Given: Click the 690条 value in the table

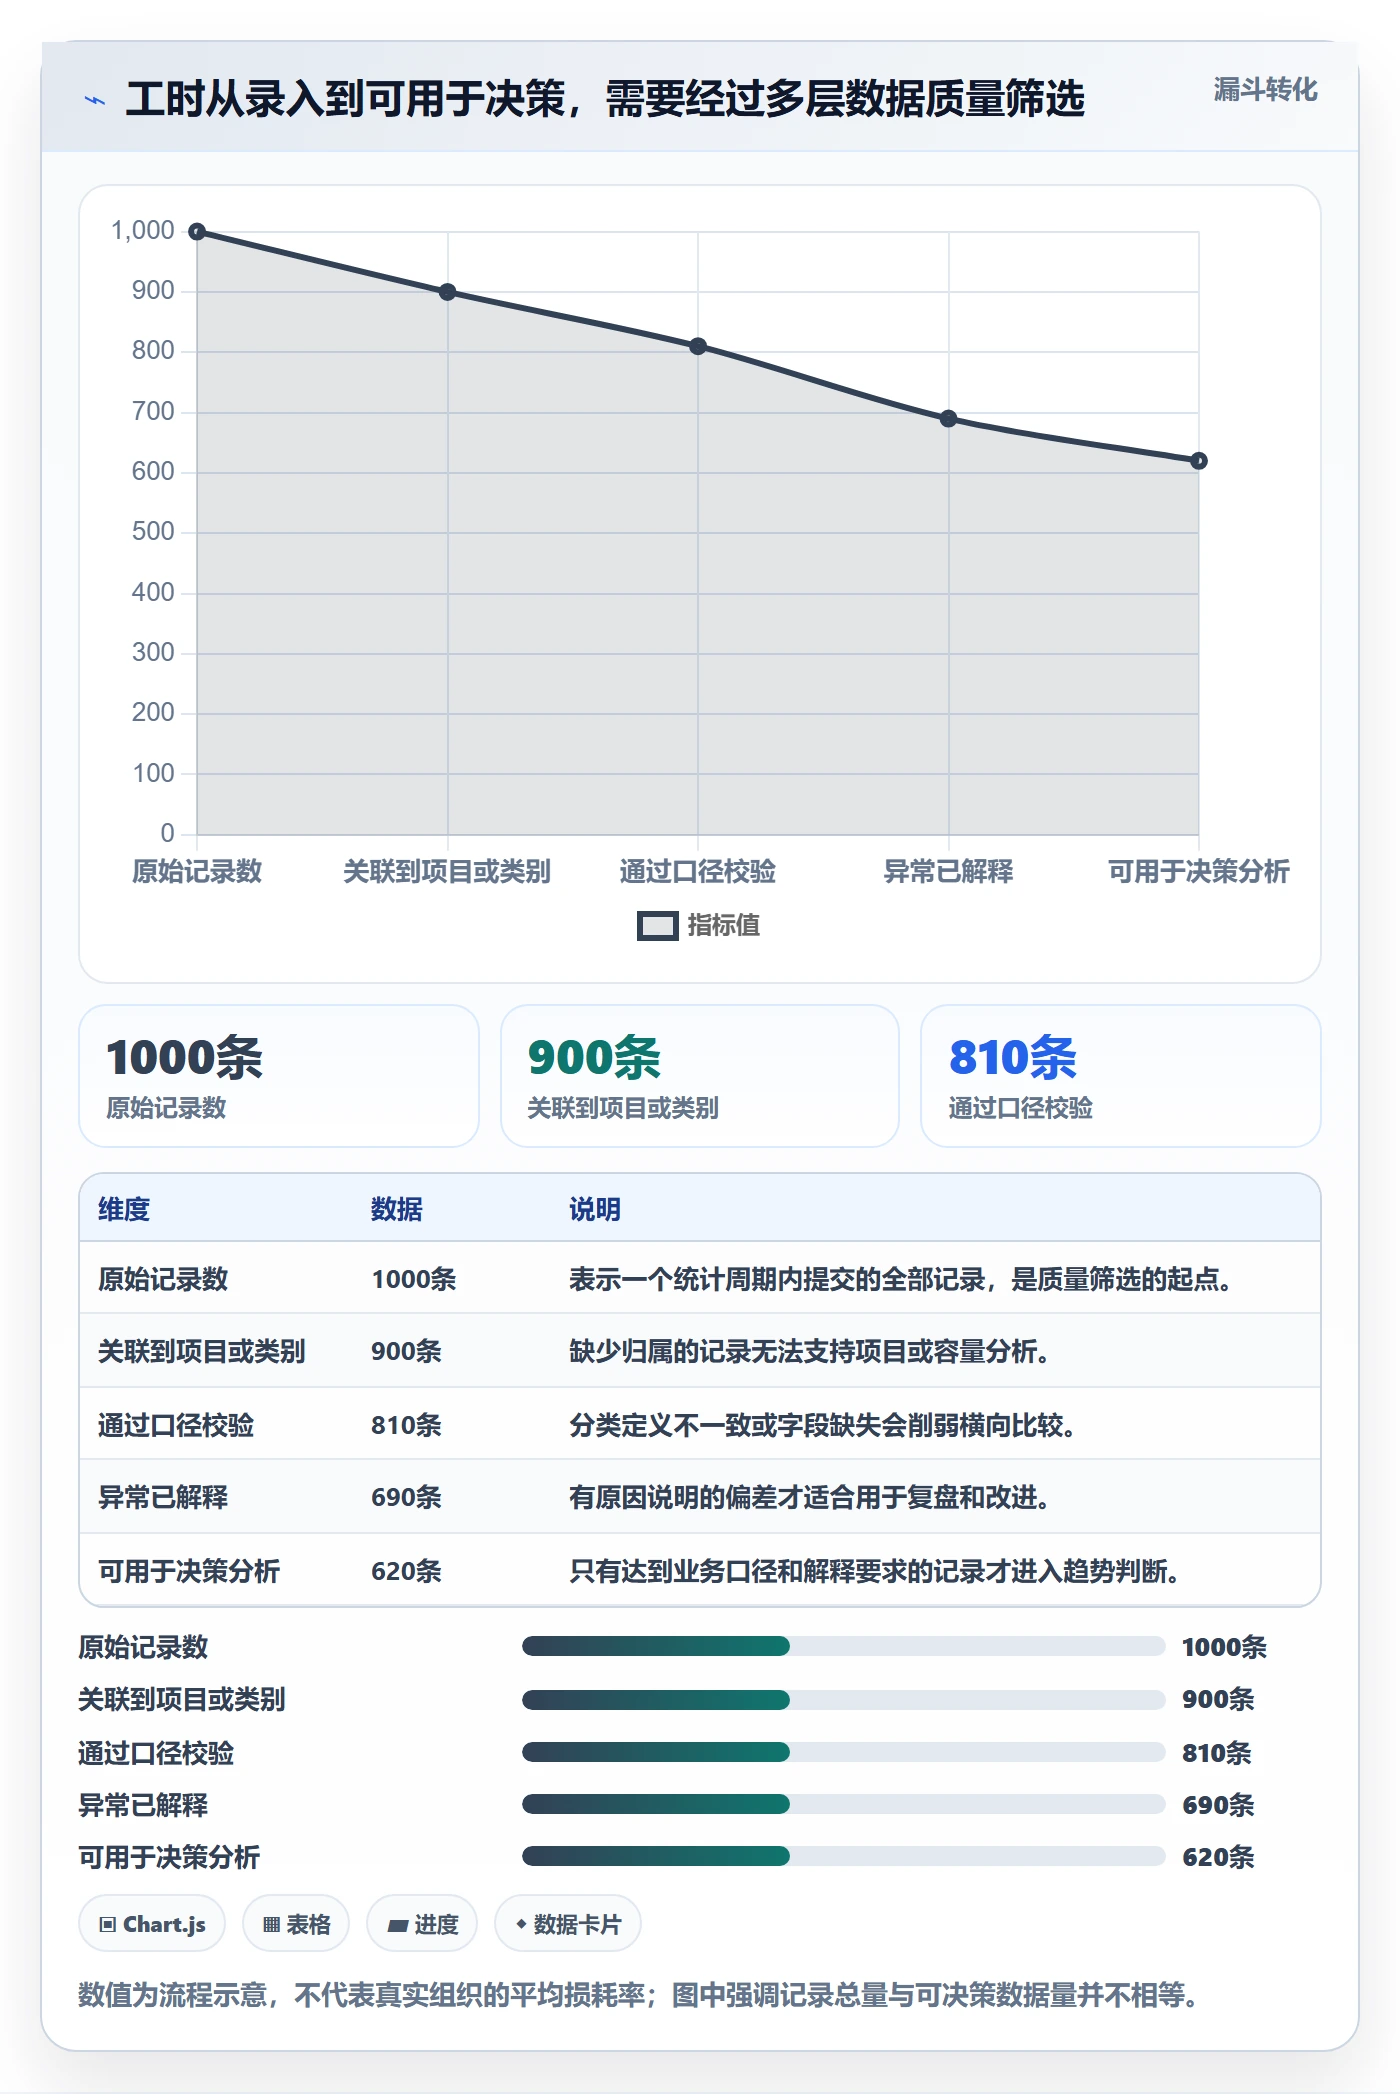Looking at the screenshot, I should point(406,1497).
